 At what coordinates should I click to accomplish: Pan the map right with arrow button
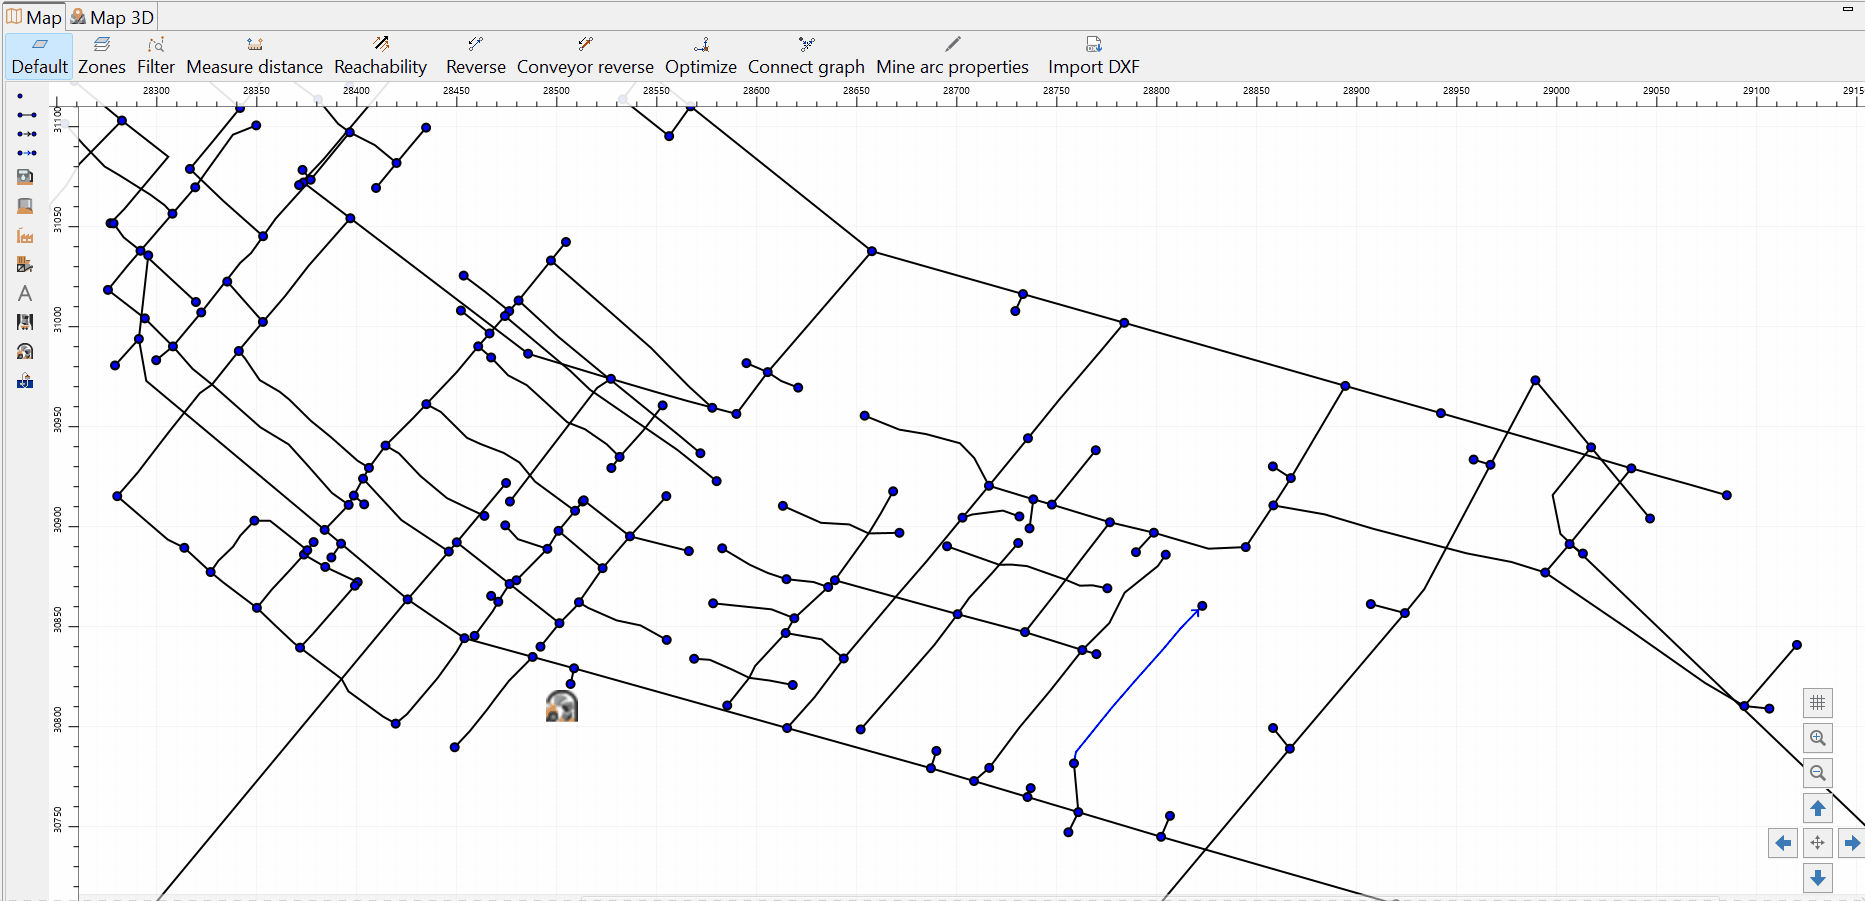pos(1852,843)
